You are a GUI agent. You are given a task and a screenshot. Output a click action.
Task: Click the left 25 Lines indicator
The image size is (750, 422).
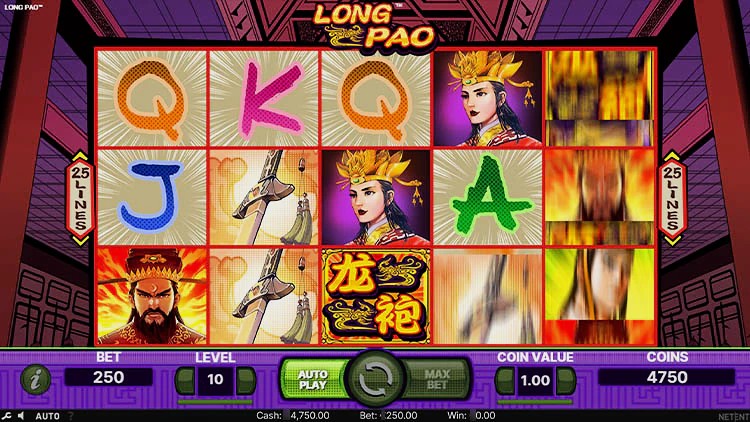(x=80, y=198)
